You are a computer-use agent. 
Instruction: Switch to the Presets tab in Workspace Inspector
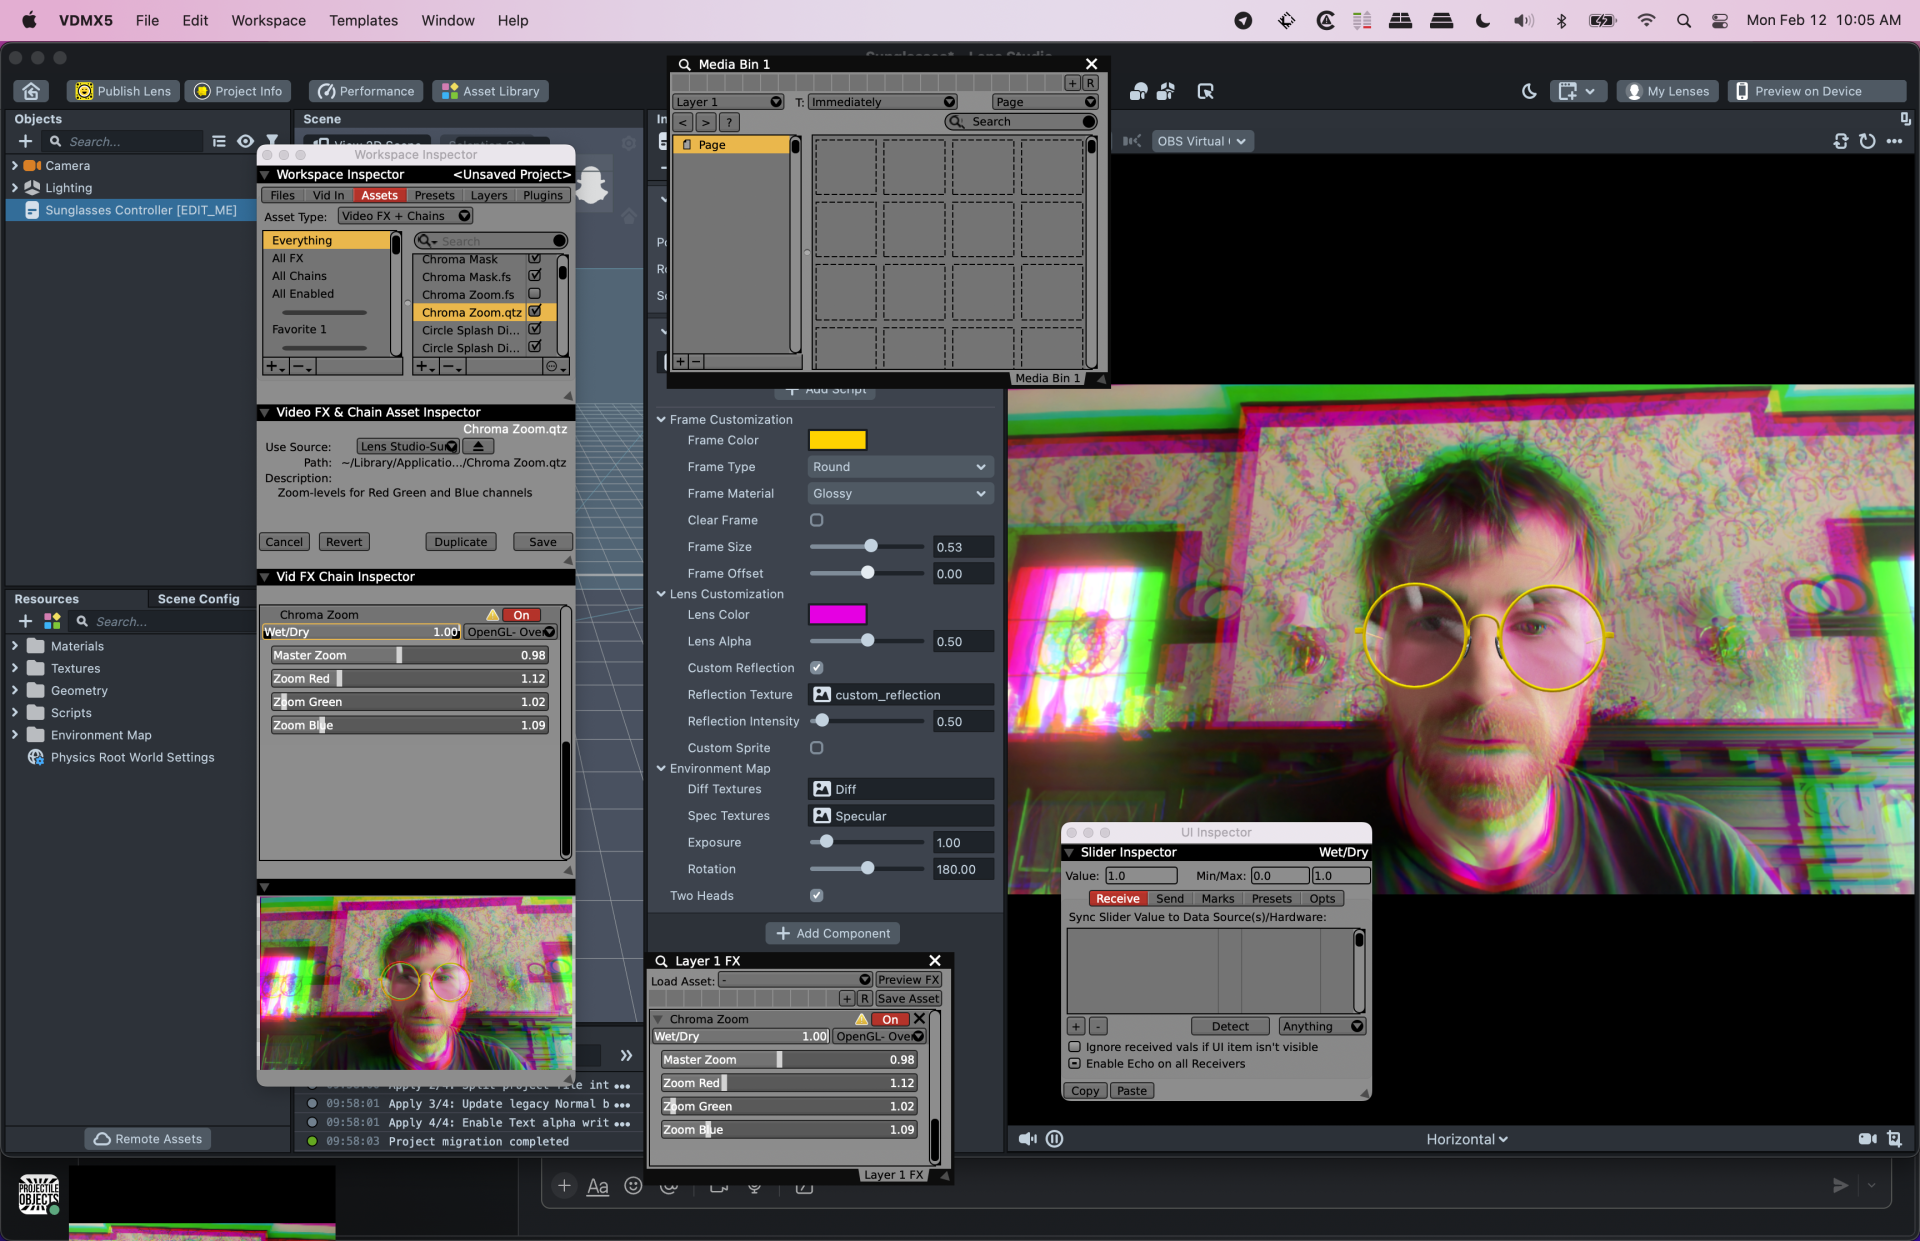coord(434,195)
